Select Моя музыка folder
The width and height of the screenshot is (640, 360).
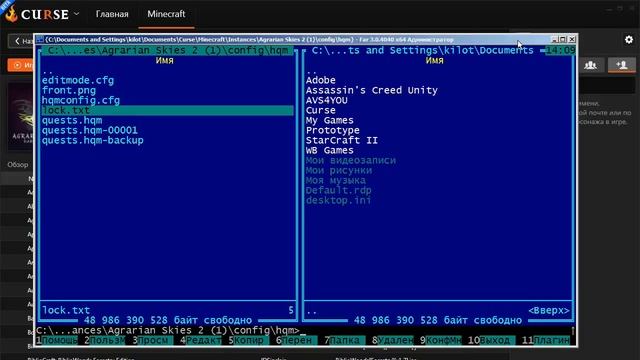tap(336, 180)
